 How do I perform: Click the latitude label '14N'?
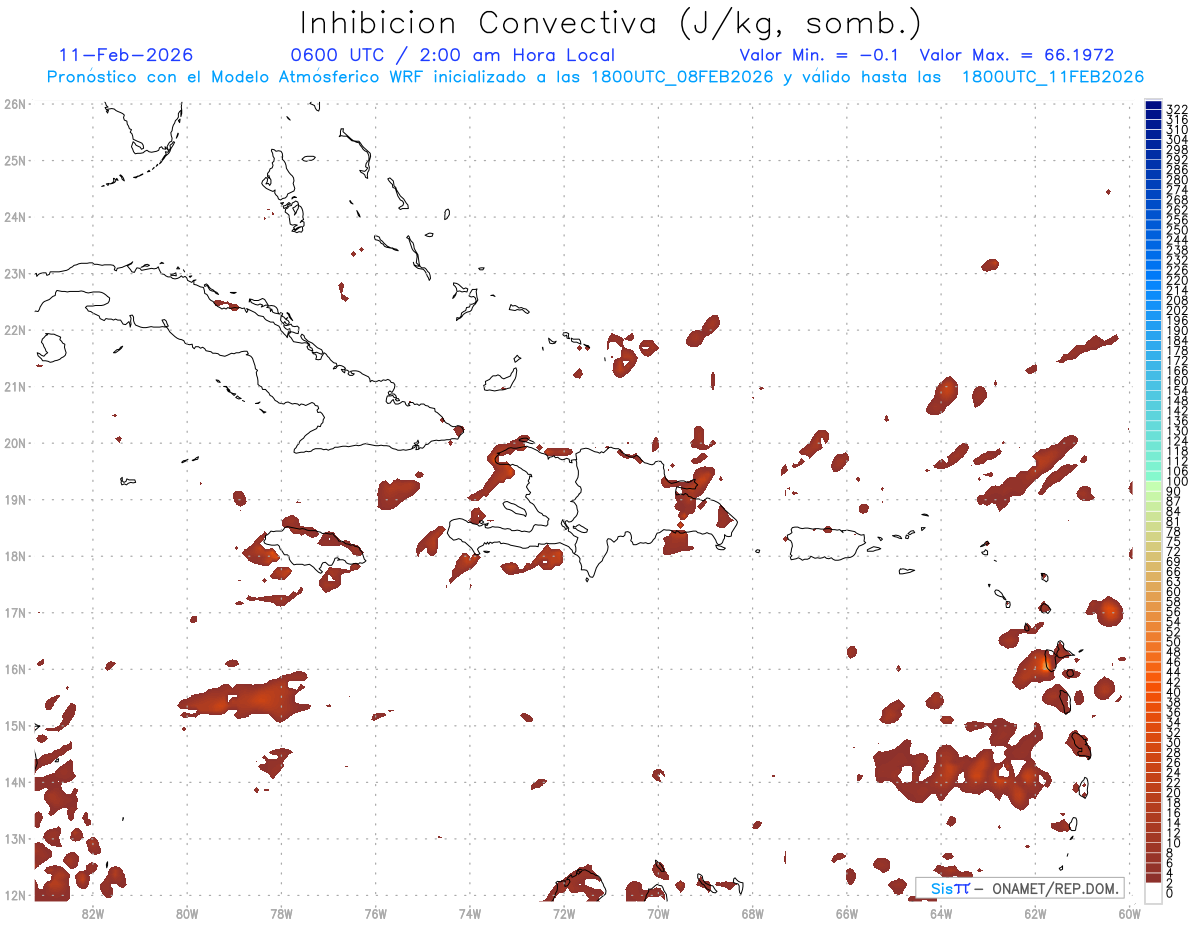15,781
